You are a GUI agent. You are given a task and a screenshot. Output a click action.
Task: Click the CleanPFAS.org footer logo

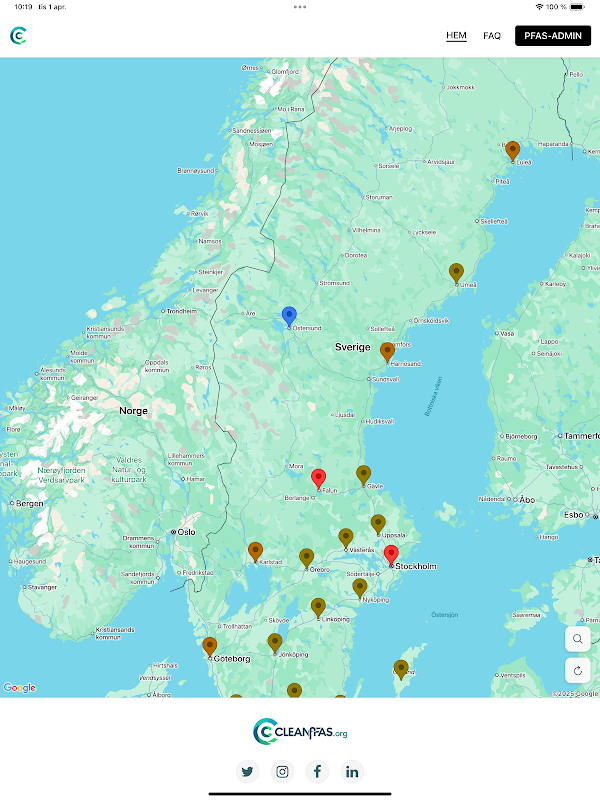pyautogui.click(x=300, y=732)
